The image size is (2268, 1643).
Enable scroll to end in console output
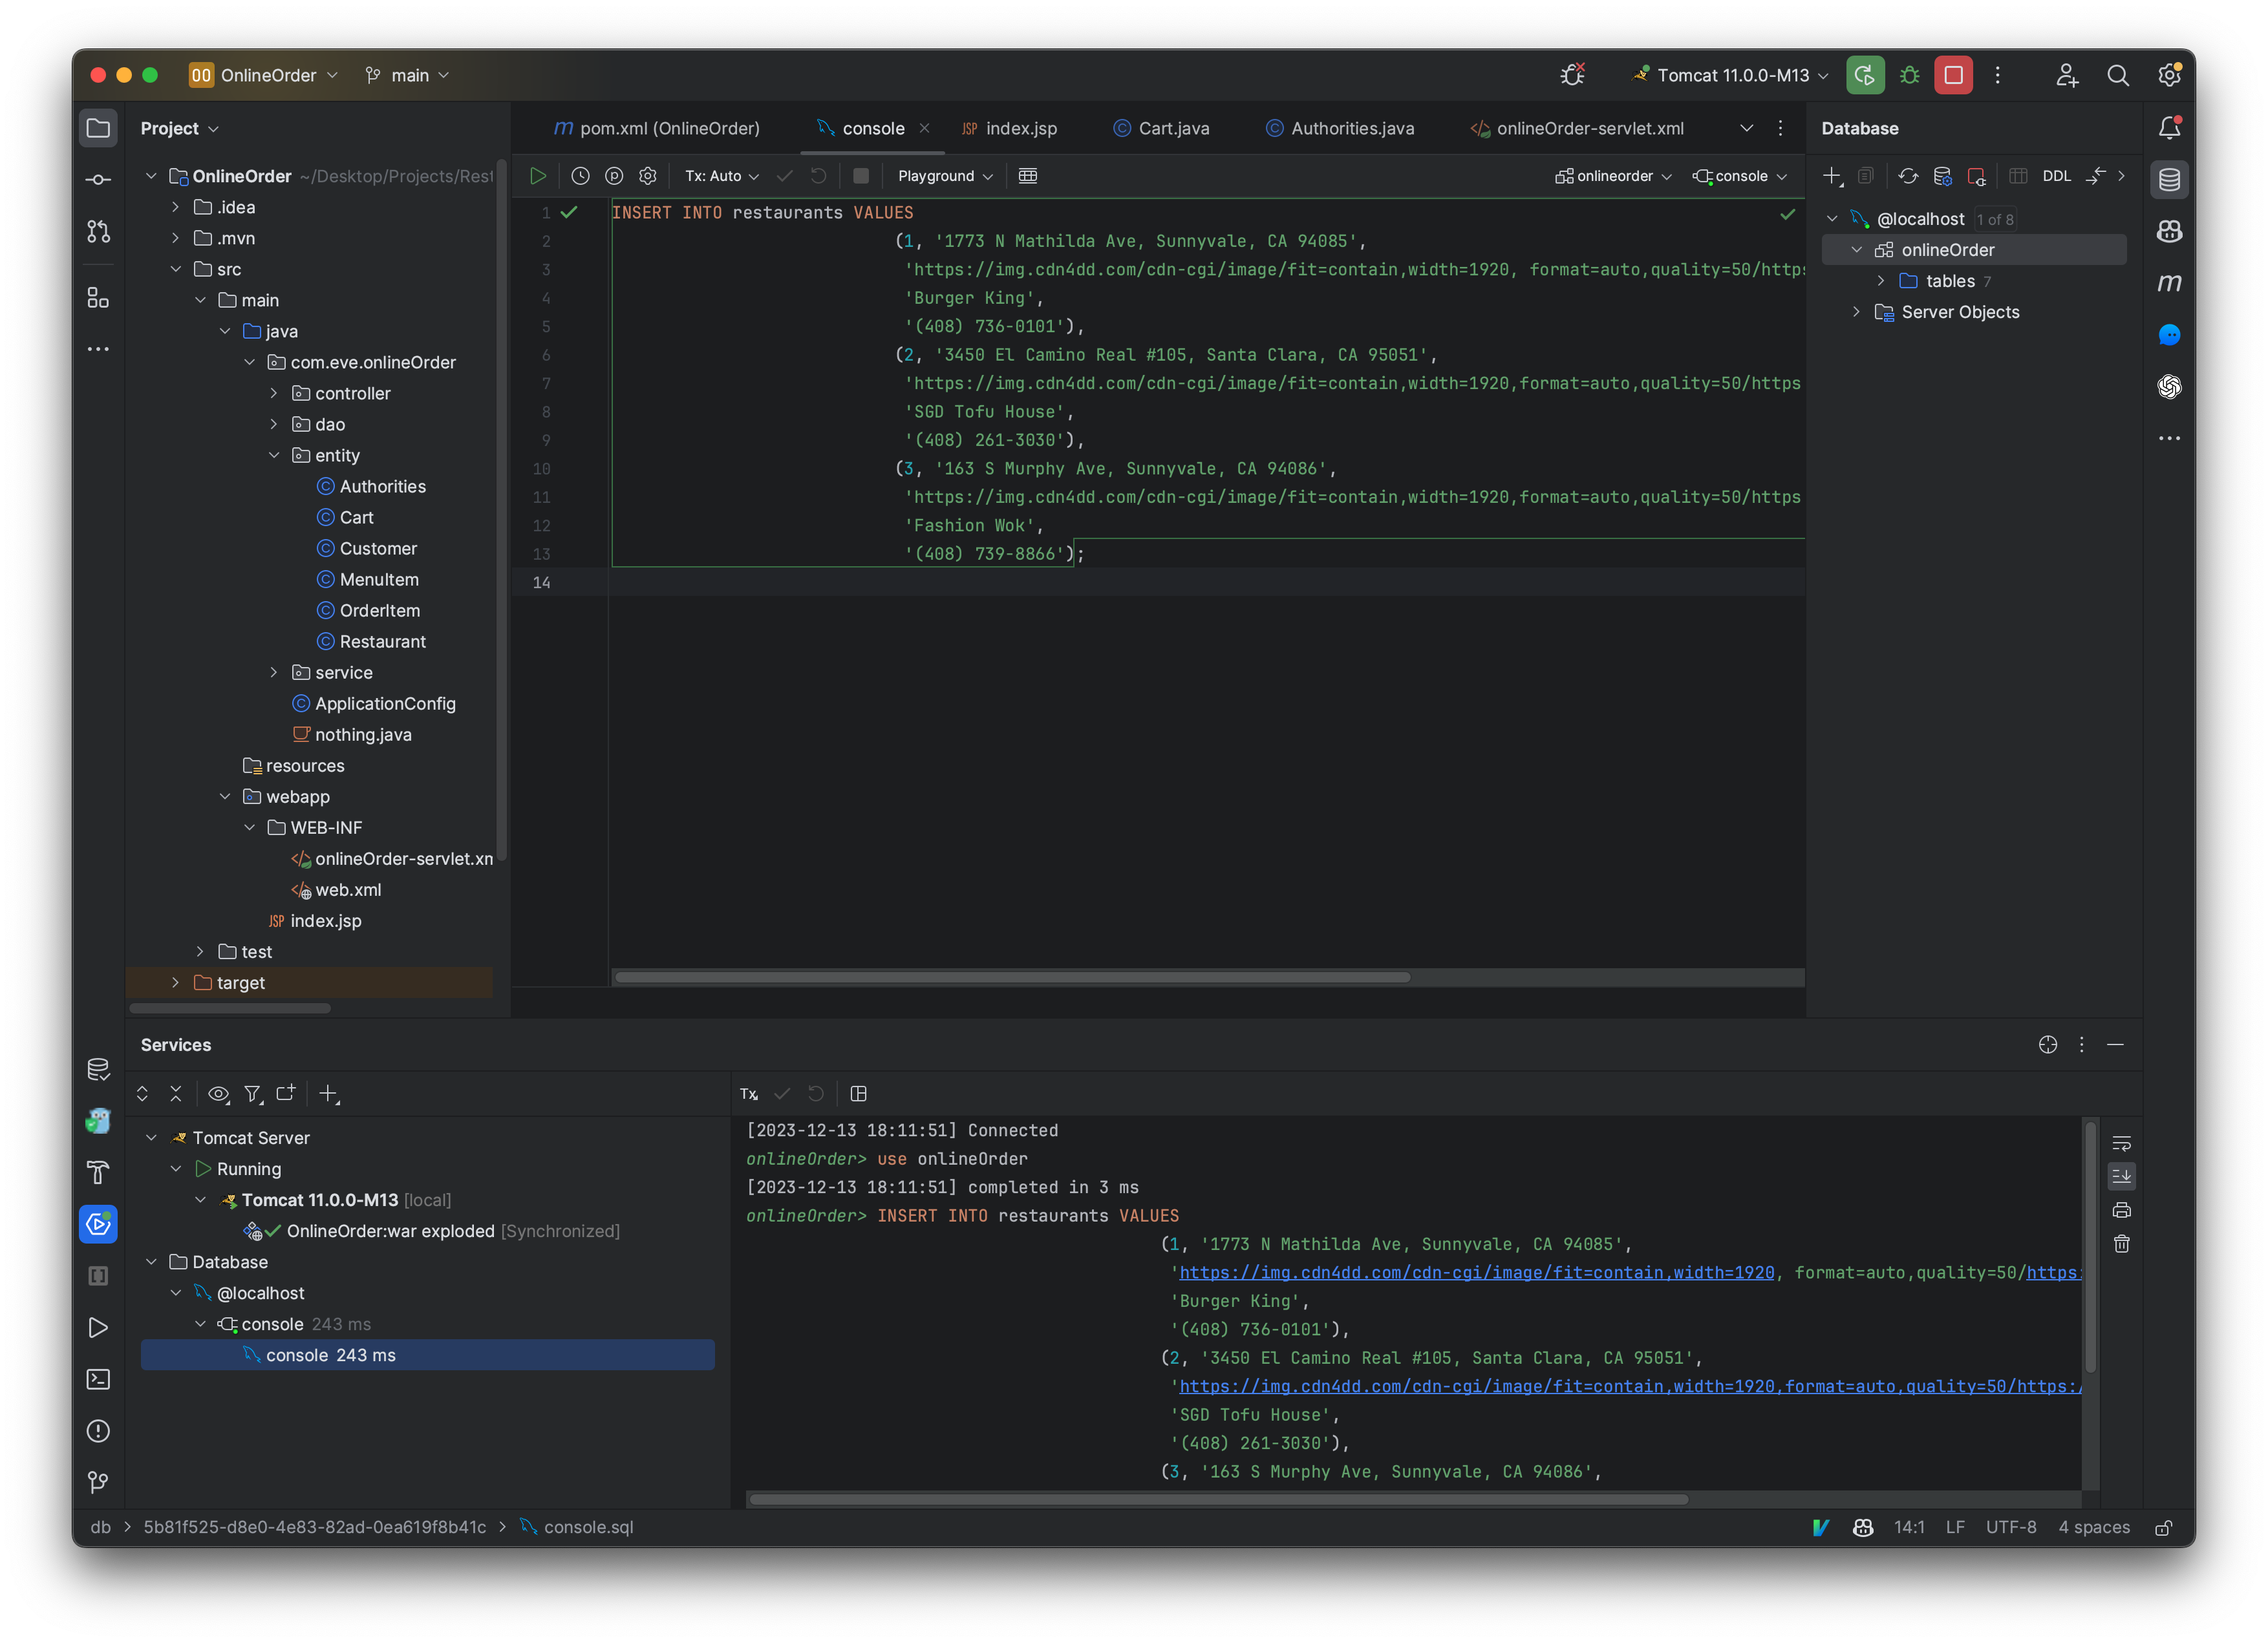[2122, 1177]
